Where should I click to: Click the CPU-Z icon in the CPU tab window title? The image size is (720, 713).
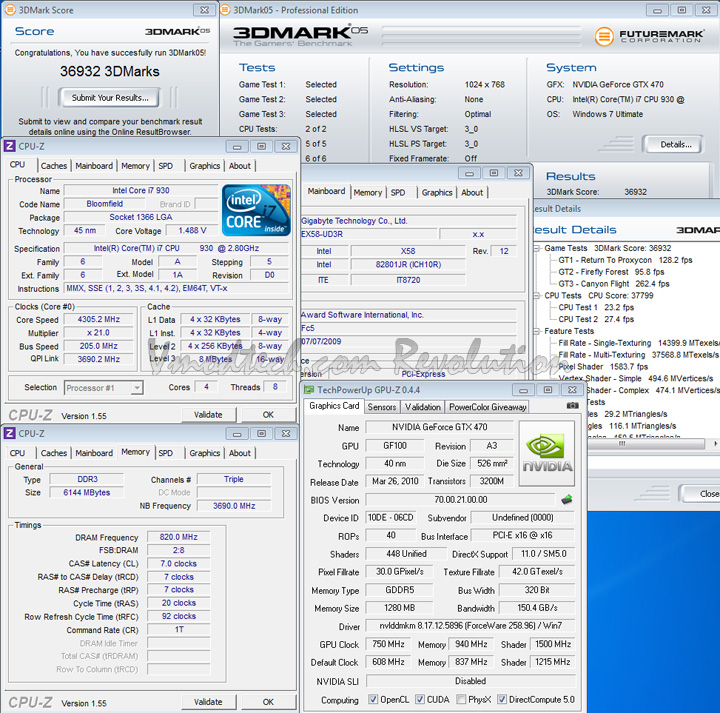pos(10,146)
